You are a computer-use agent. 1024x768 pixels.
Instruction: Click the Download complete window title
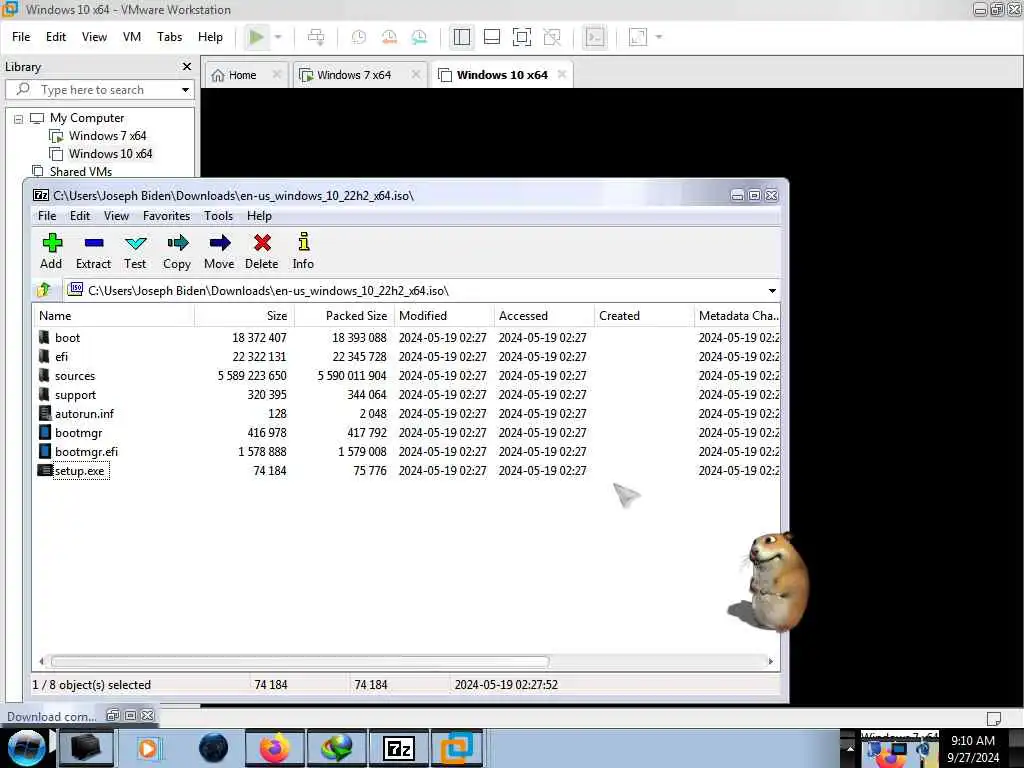(51, 716)
